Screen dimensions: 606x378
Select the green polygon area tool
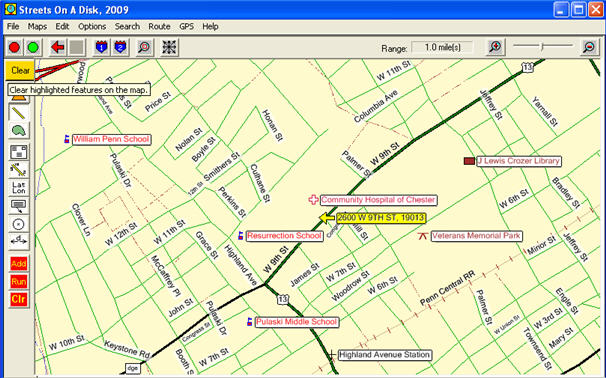[19, 131]
